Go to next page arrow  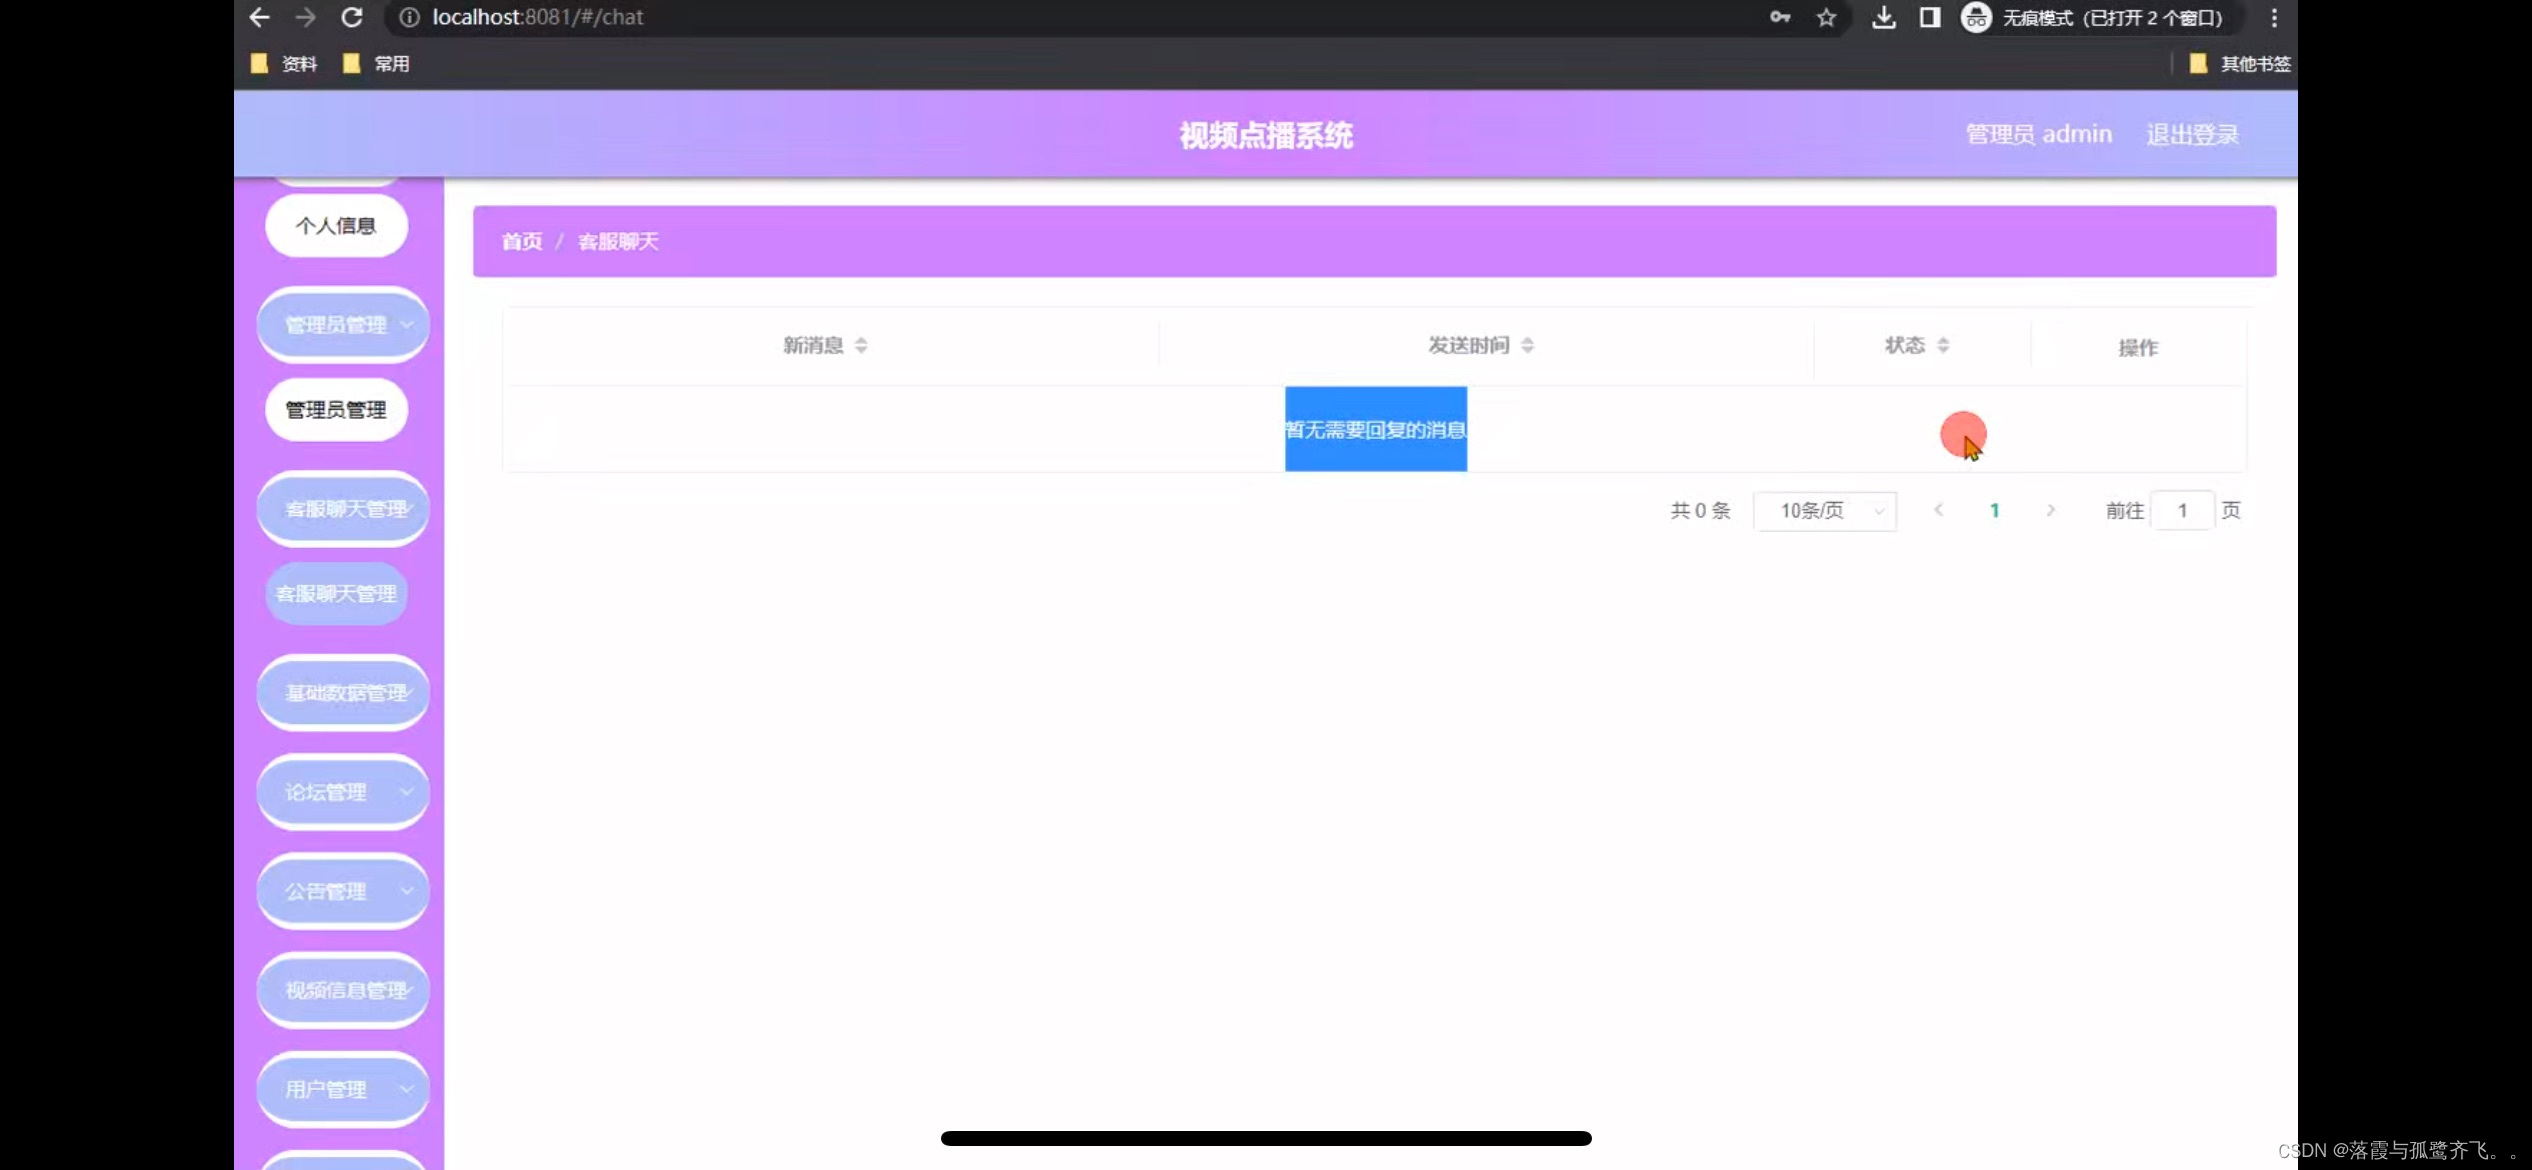[x=2050, y=510]
